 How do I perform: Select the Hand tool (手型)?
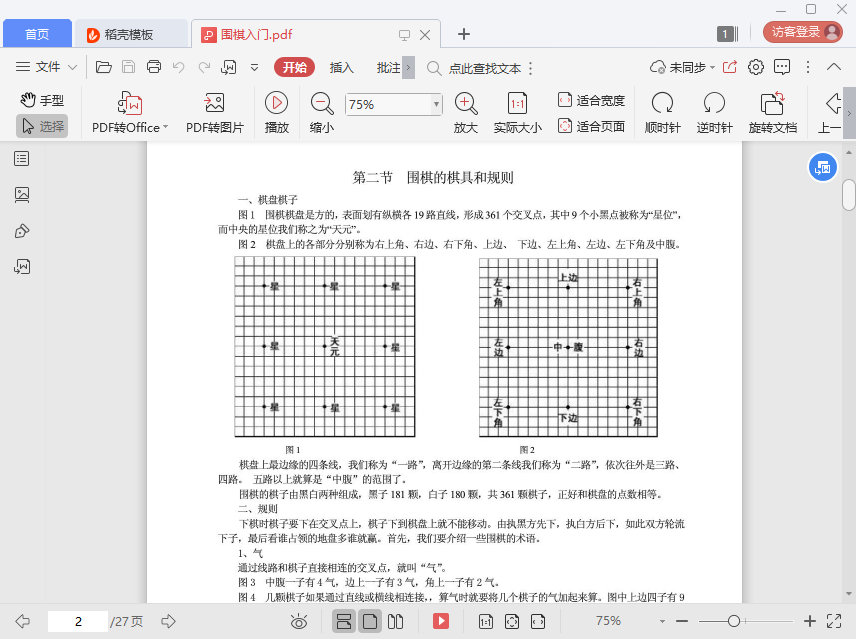42,100
